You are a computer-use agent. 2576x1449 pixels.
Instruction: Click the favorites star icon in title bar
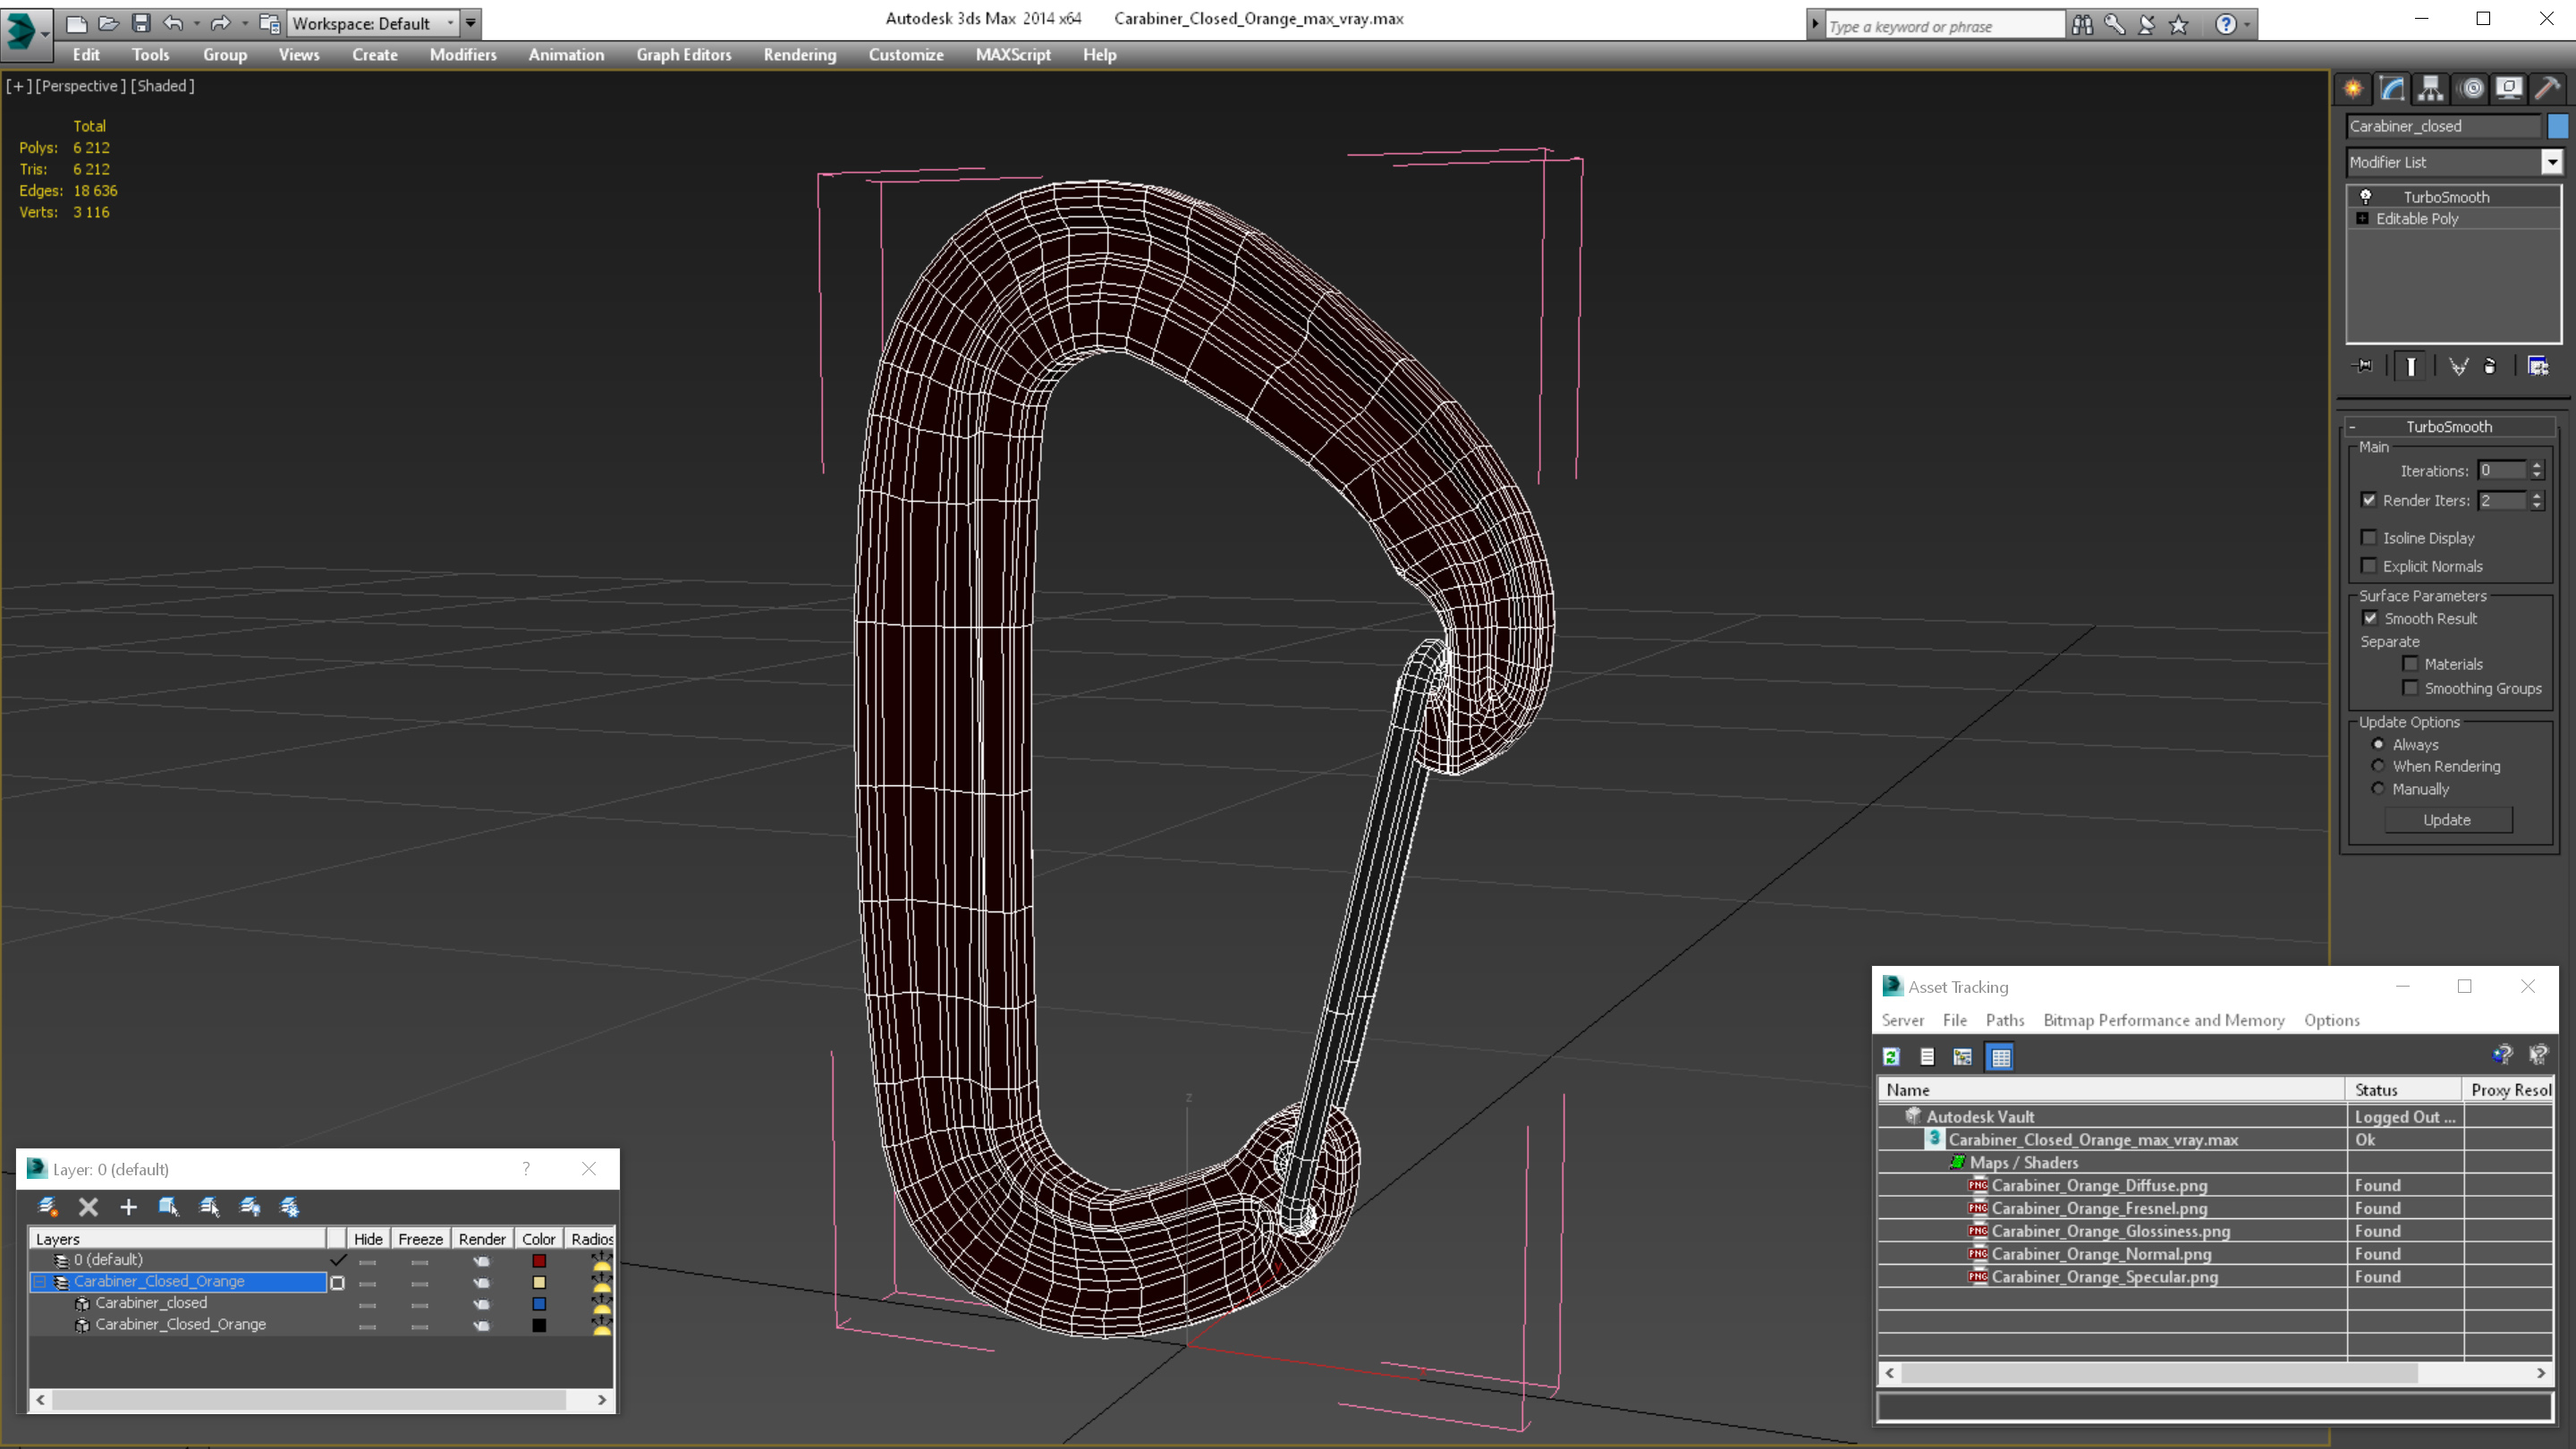[2178, 24]
